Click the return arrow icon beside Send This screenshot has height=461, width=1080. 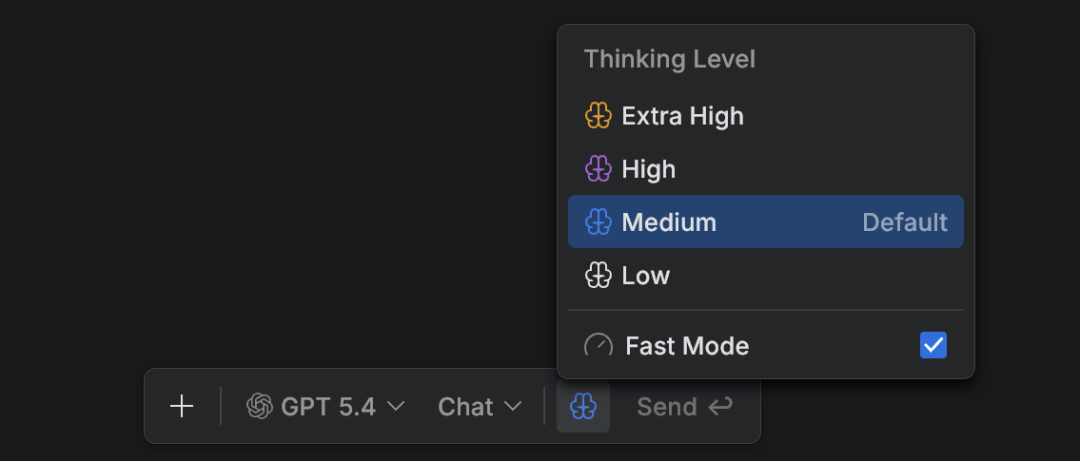click(720, 406)
